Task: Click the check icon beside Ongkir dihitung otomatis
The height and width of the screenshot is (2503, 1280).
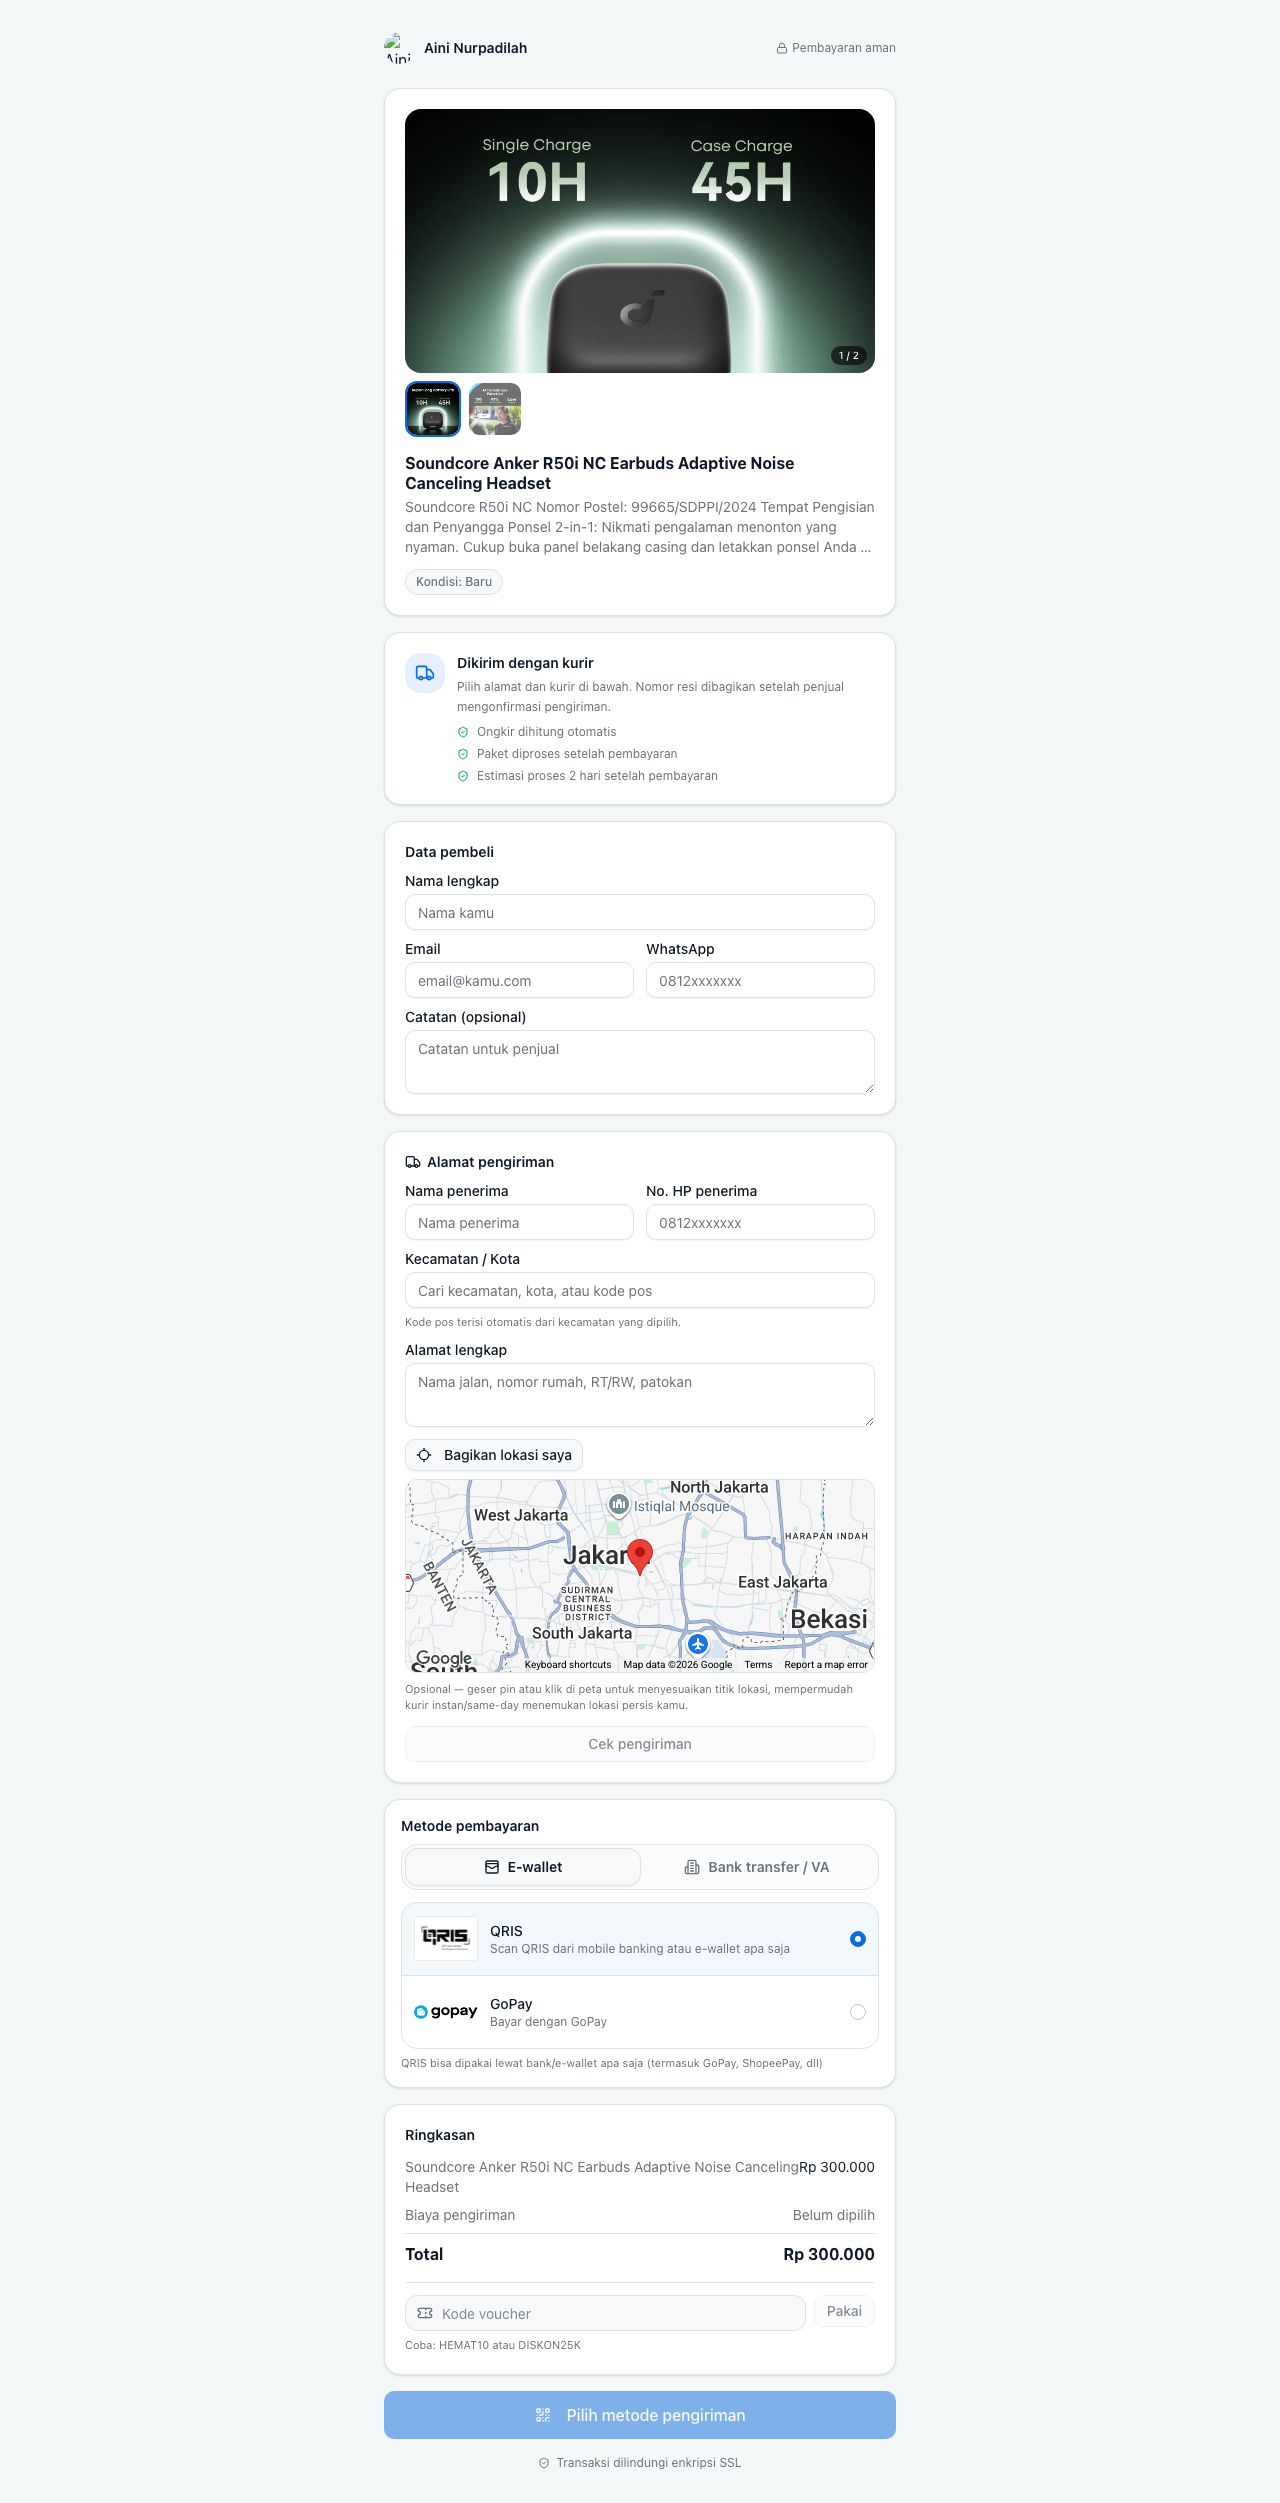Action: 463,732
